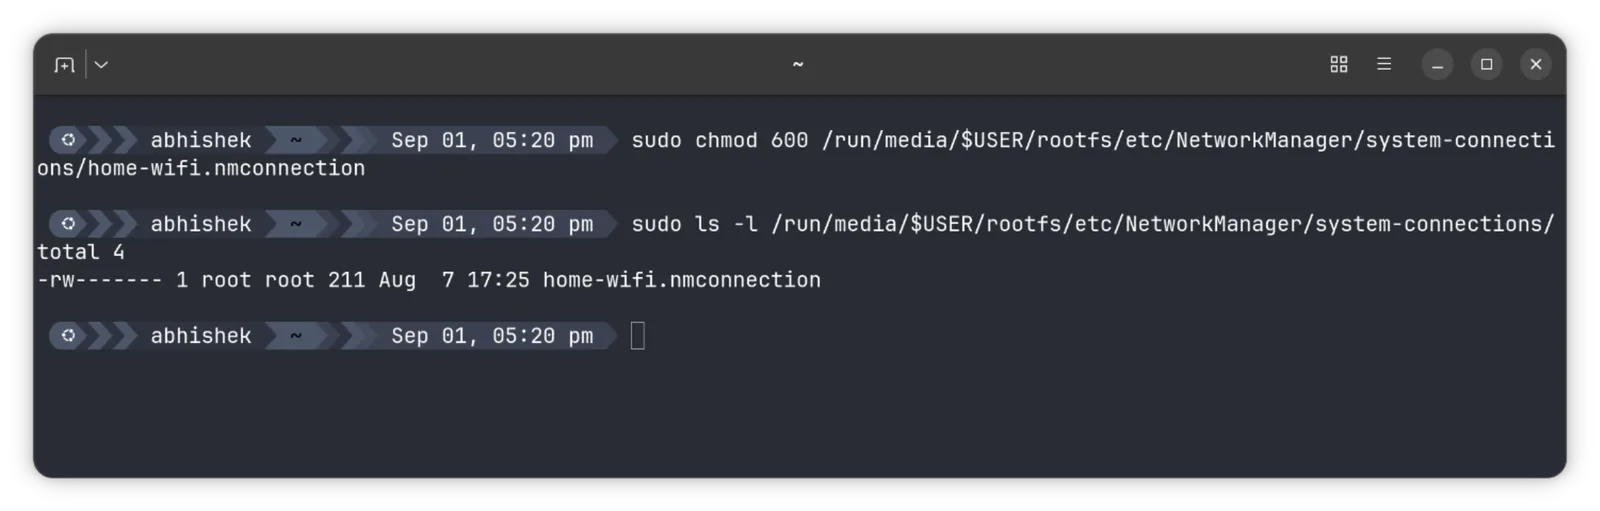Viewport: 1600px width, 511px height.
Task: Click the empty cursor block at prompt
Action: pyautogui.click(x=638, y=336)
